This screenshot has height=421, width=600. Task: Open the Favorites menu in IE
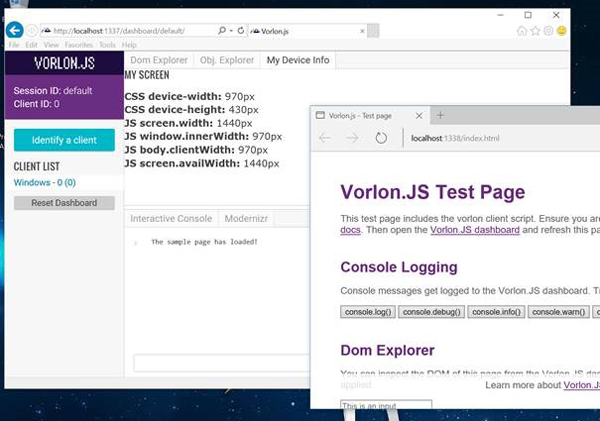tap(79, 45)
